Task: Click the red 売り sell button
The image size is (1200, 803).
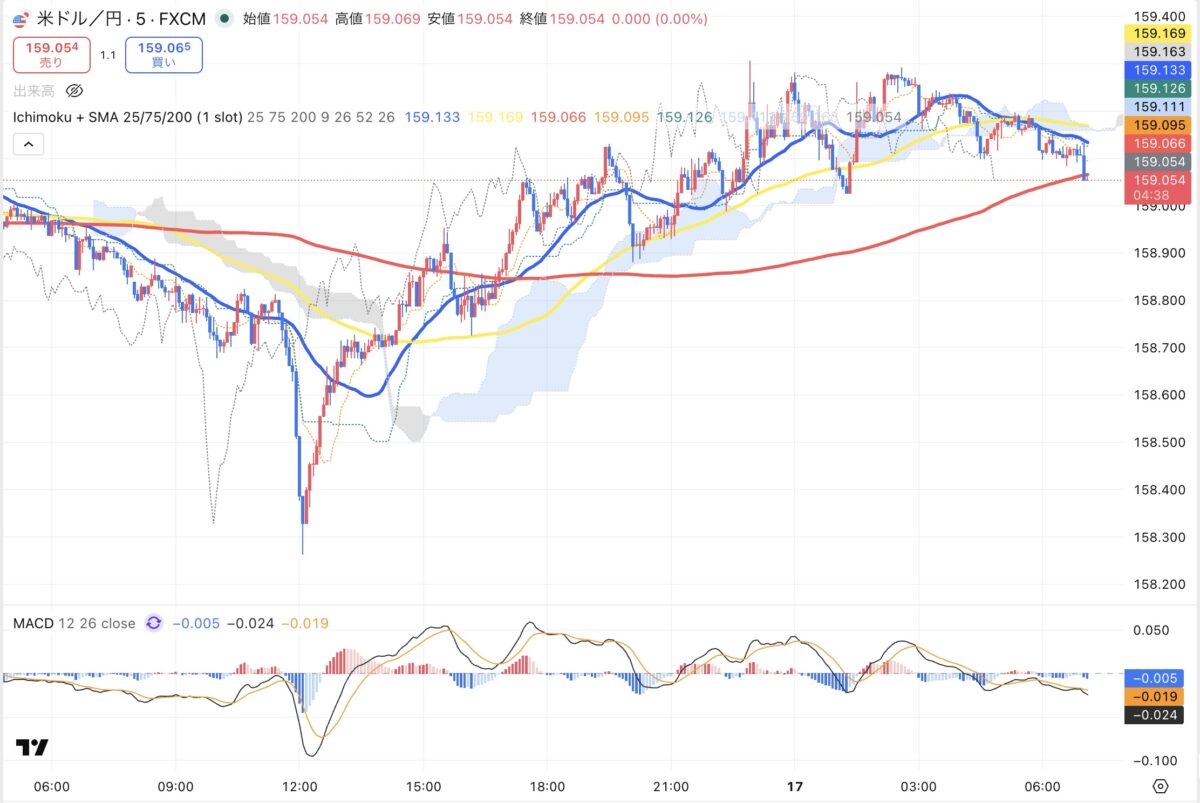Action: point(51,54)
